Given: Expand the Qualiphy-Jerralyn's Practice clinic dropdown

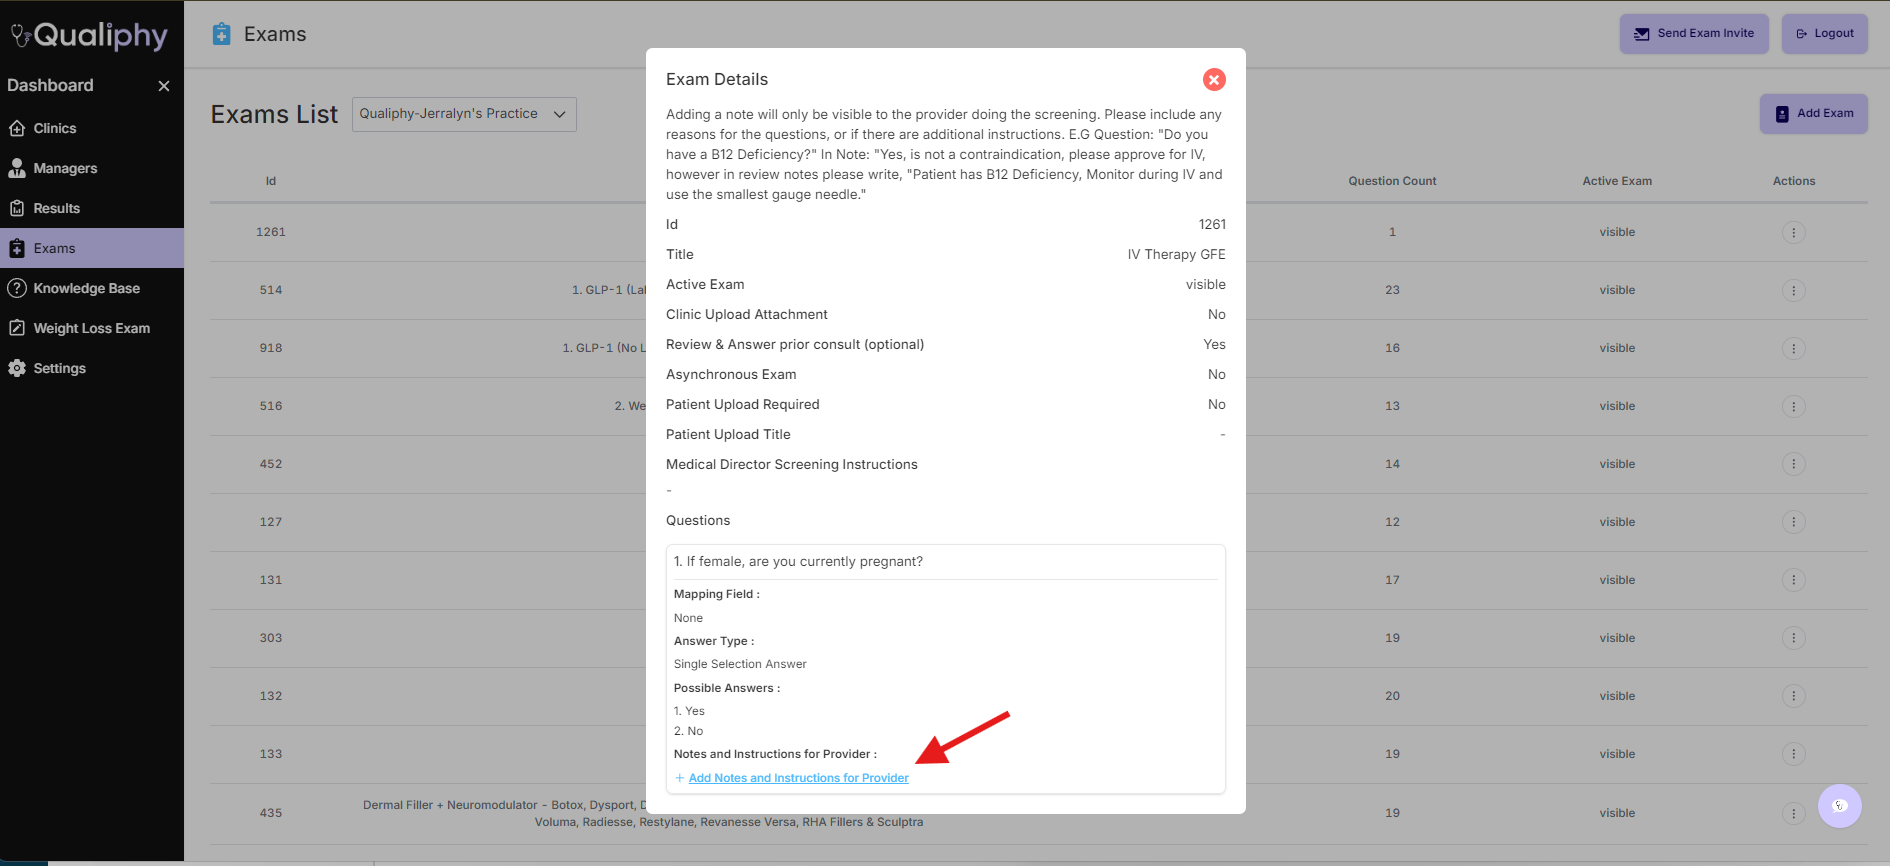Looking at the screenshot, I should pyautogui.click(x=464, y=114).
